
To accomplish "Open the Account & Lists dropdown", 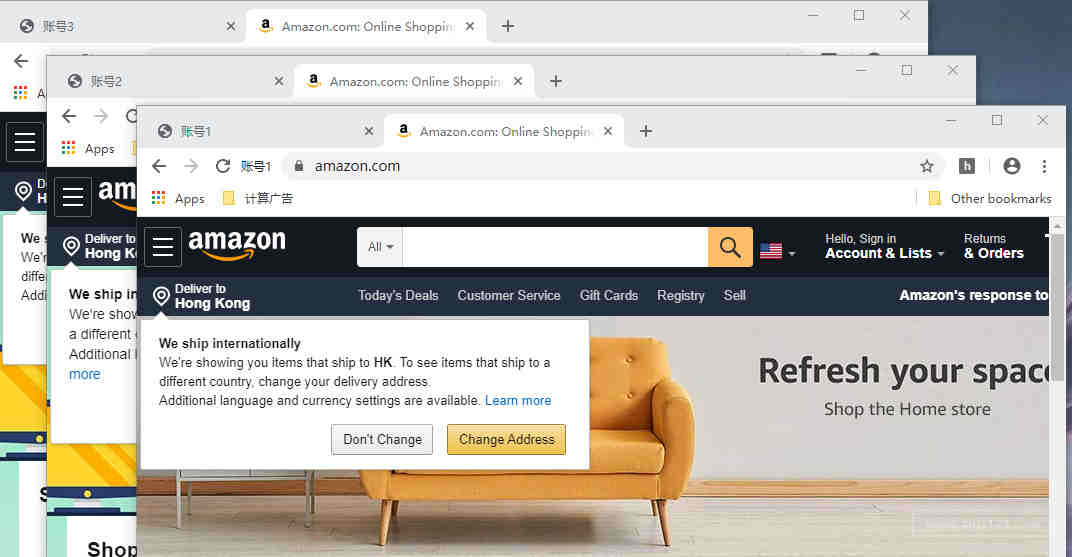I will click(x=884, y=247).
